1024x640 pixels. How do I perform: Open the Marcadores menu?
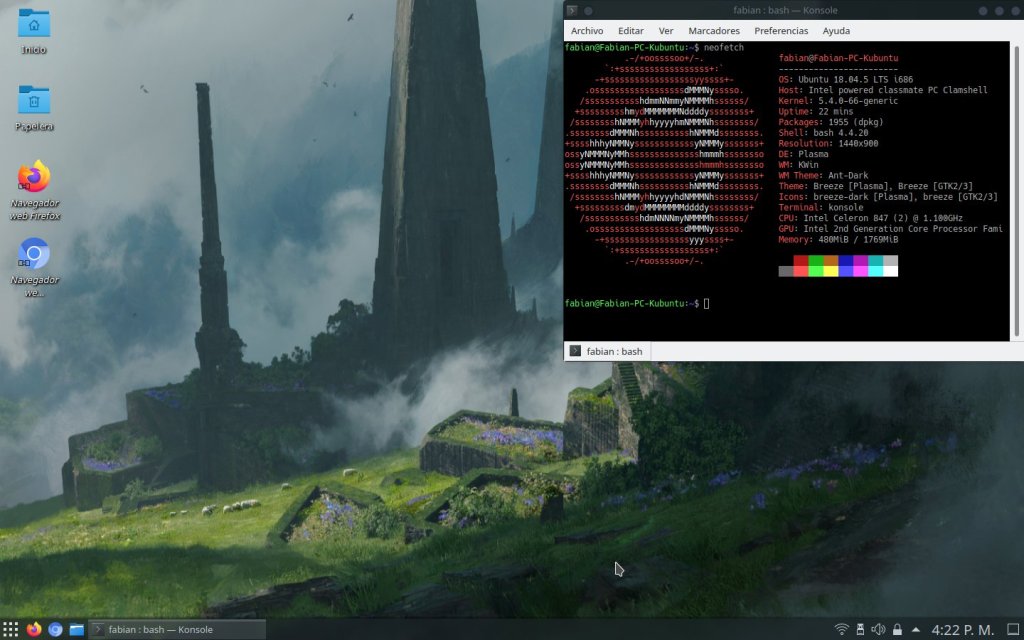[x=714, y=31]
